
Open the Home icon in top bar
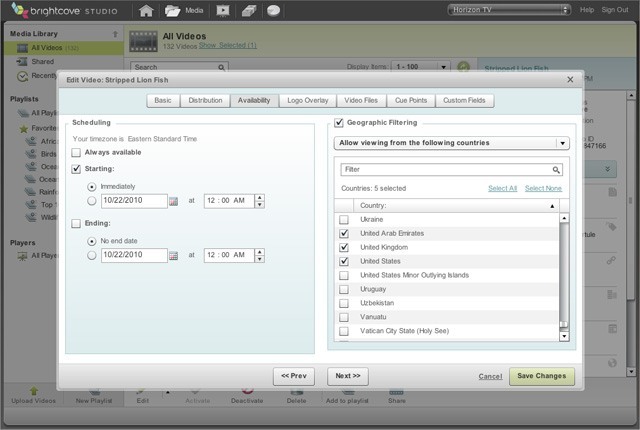point(146,11)
